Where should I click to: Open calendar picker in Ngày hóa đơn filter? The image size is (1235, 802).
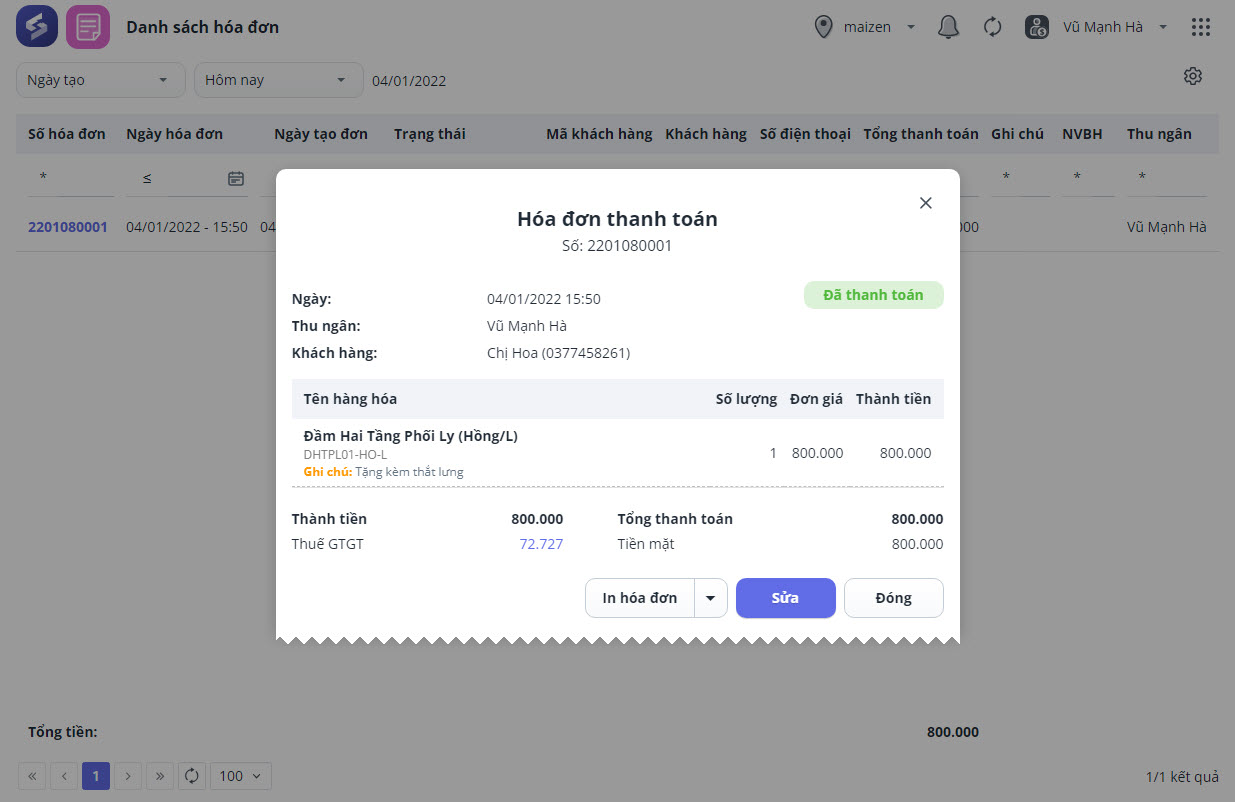[x=236, y=178]
